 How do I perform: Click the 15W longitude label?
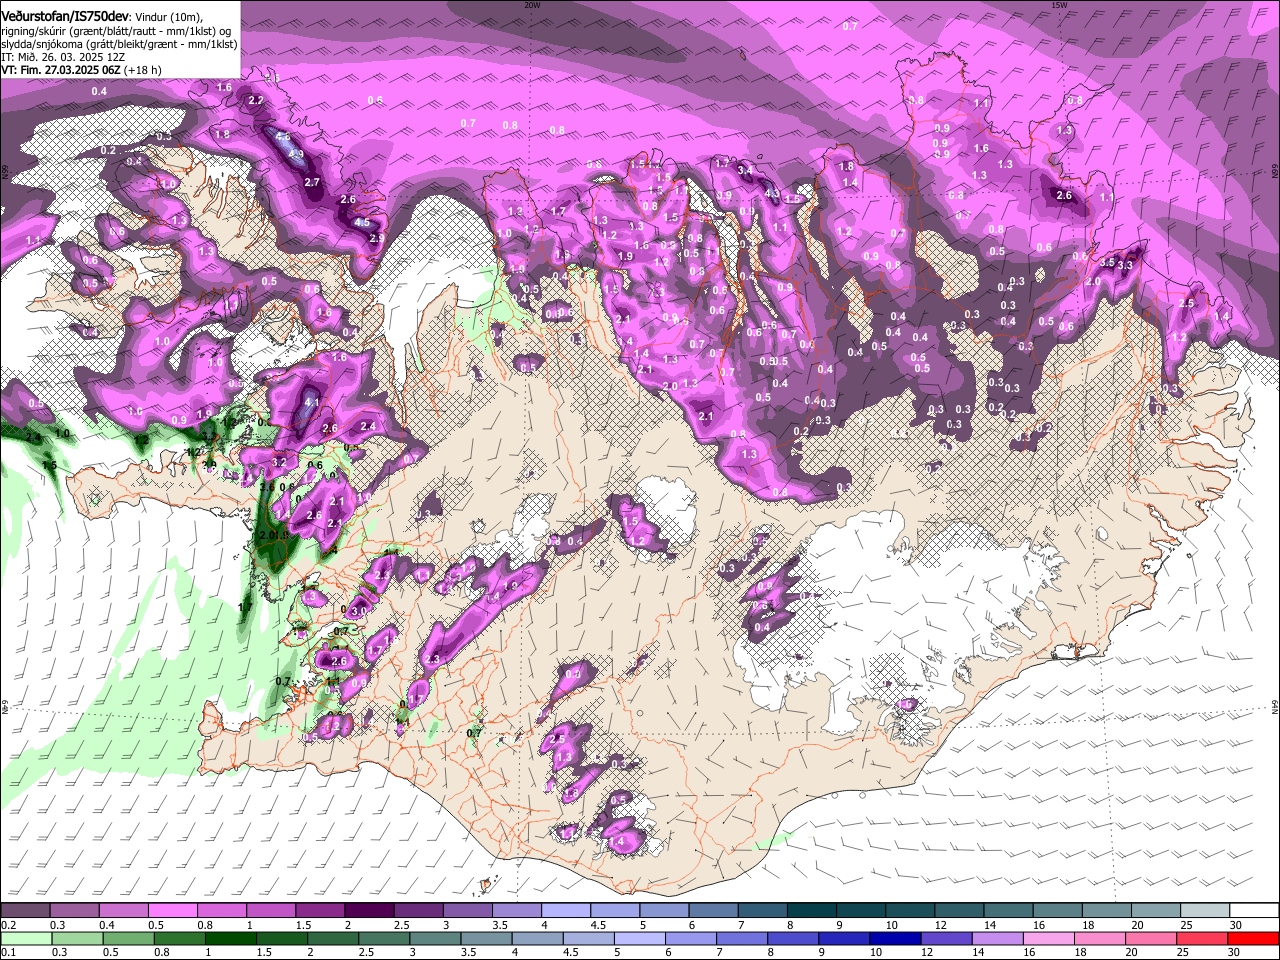(1059, 5)
